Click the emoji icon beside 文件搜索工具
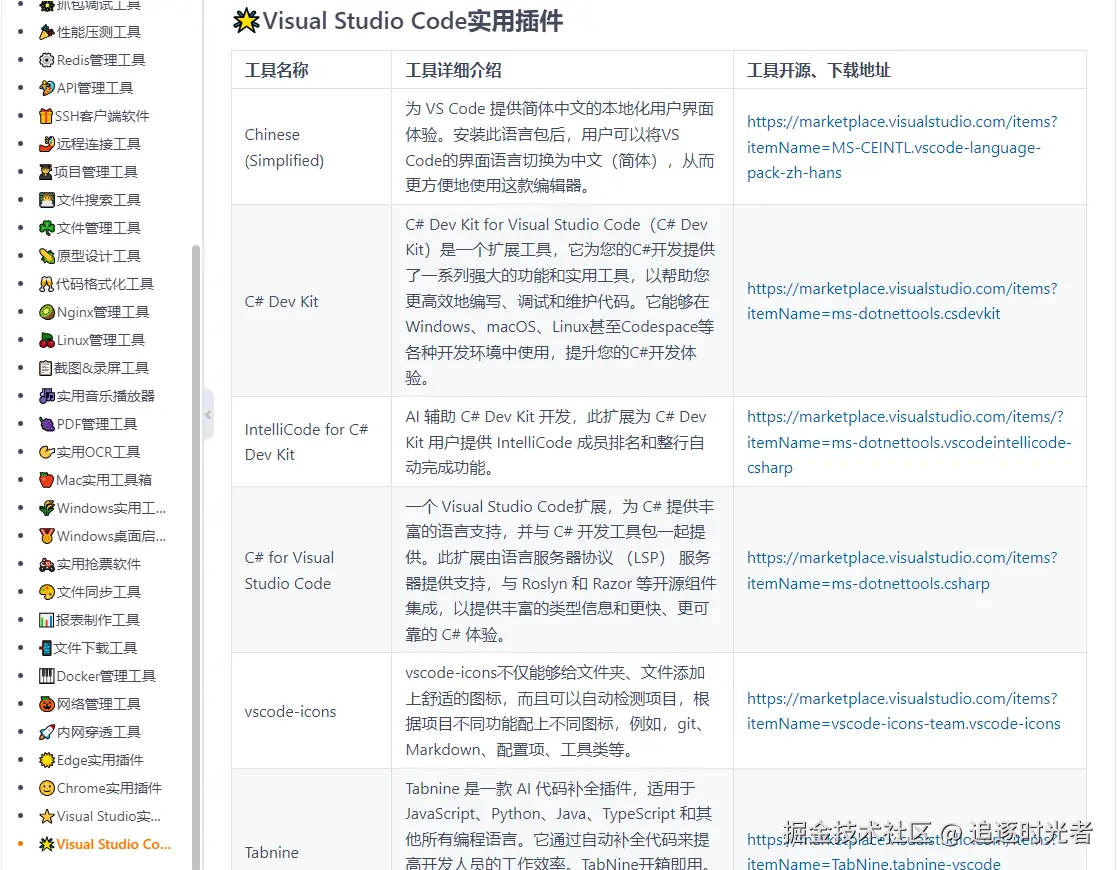Screen dimensions: 1117x870 [46, 200]
